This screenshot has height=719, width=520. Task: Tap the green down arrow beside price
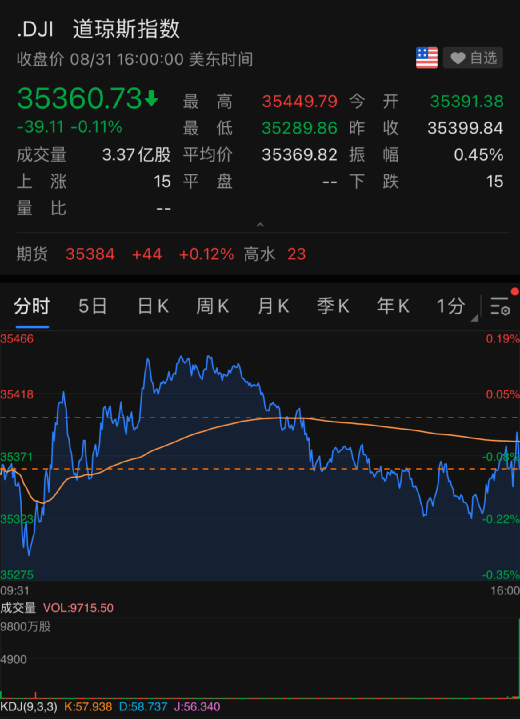[x=151, y=98]
